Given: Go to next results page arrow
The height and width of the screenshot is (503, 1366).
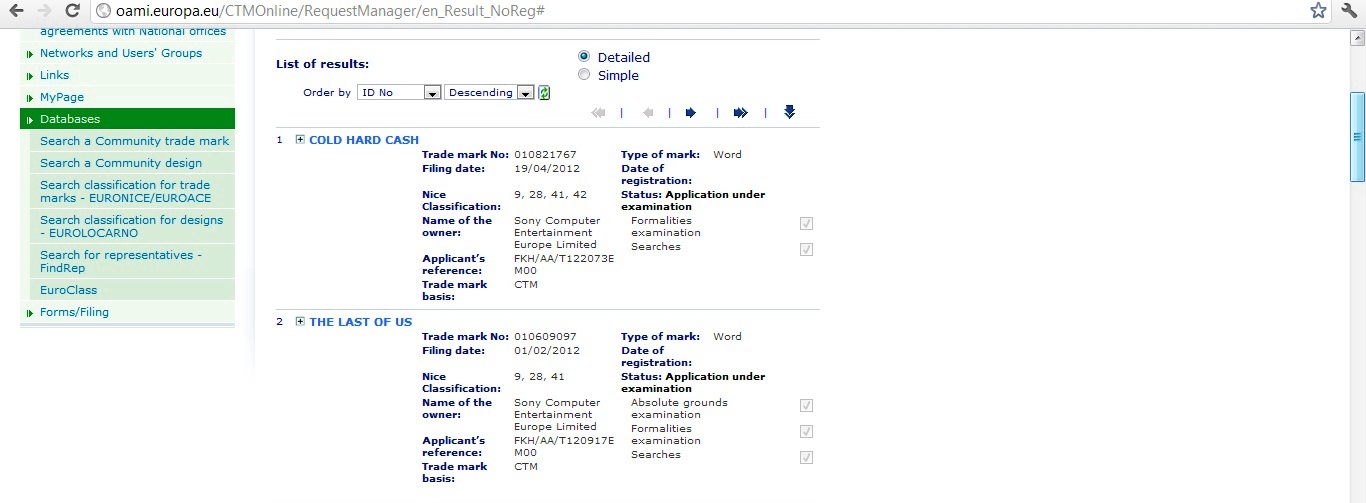Looking at the screenshot, I should [691, 113].
